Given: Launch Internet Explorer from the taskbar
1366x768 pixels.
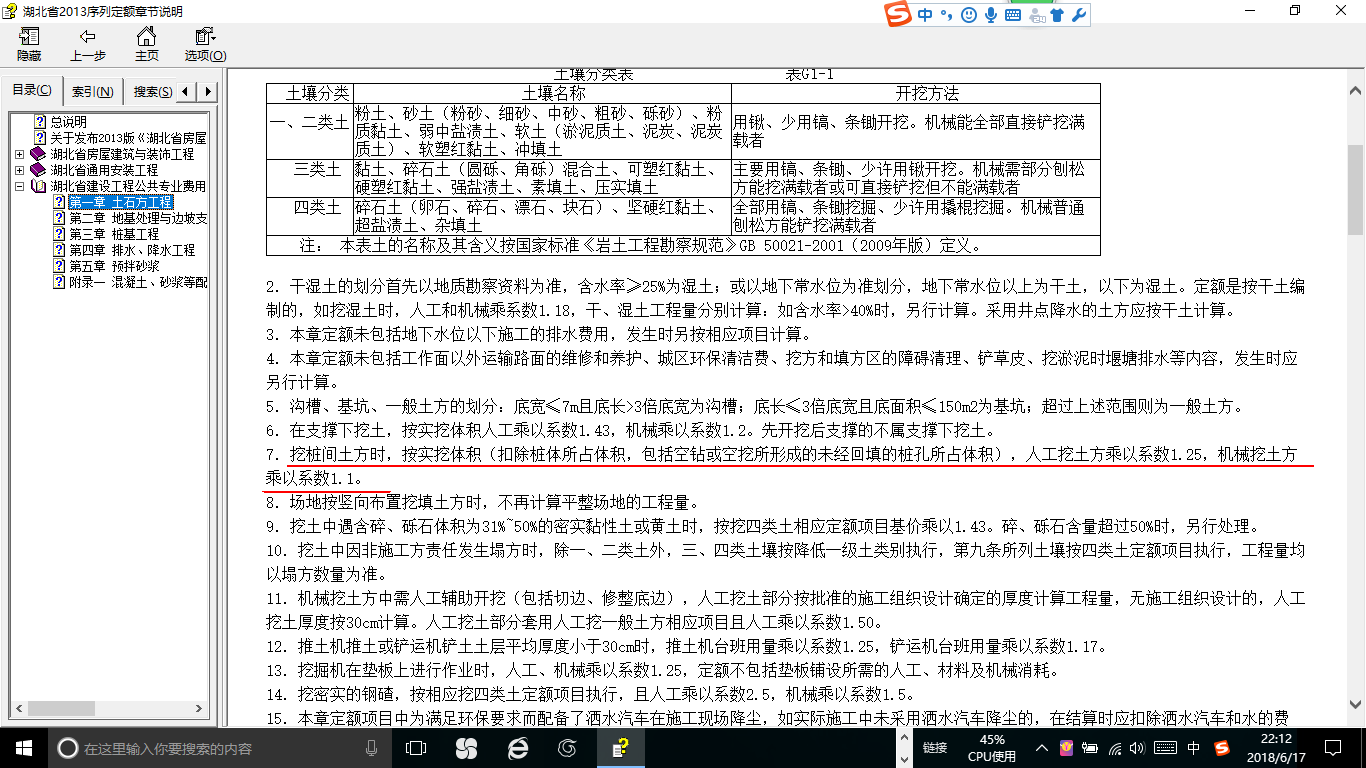Looking at the screenshot, I should click(518, 748).
